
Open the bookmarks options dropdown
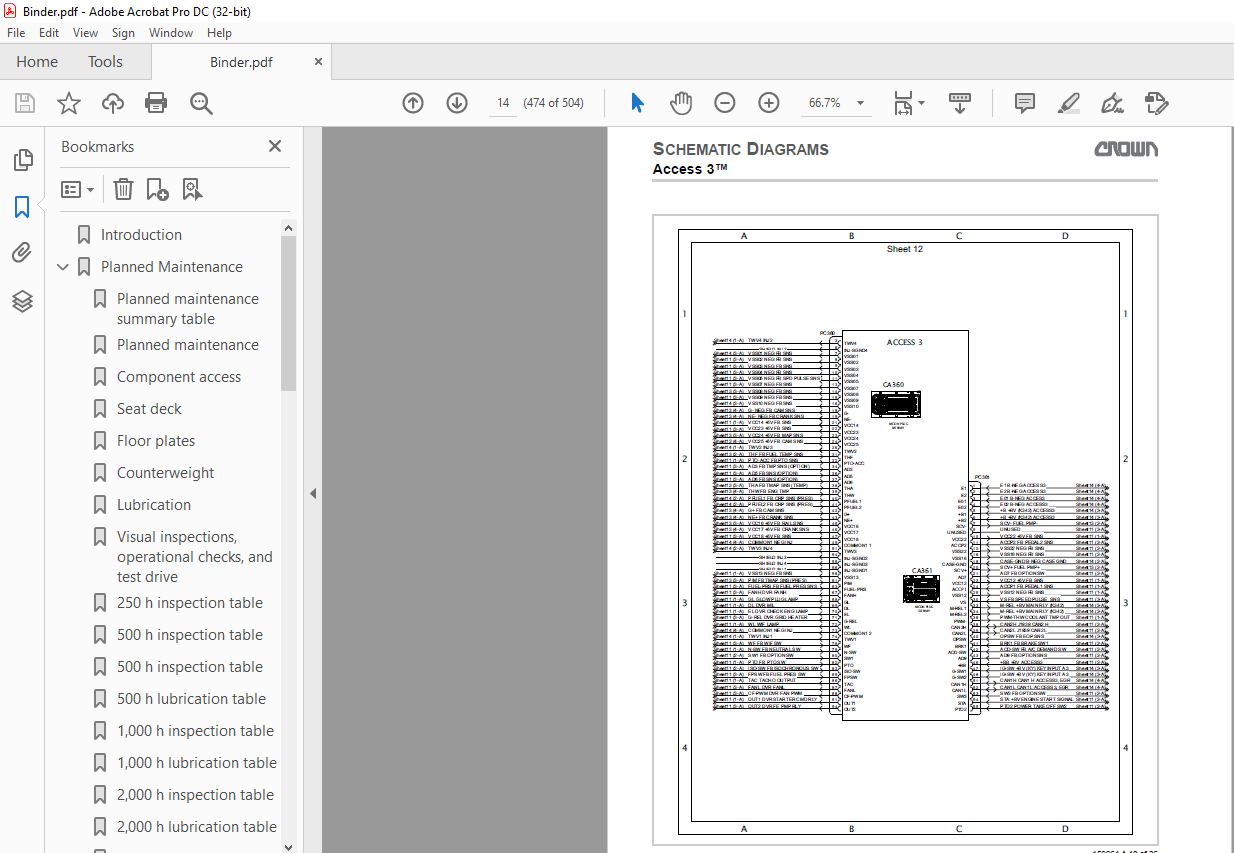78,189
